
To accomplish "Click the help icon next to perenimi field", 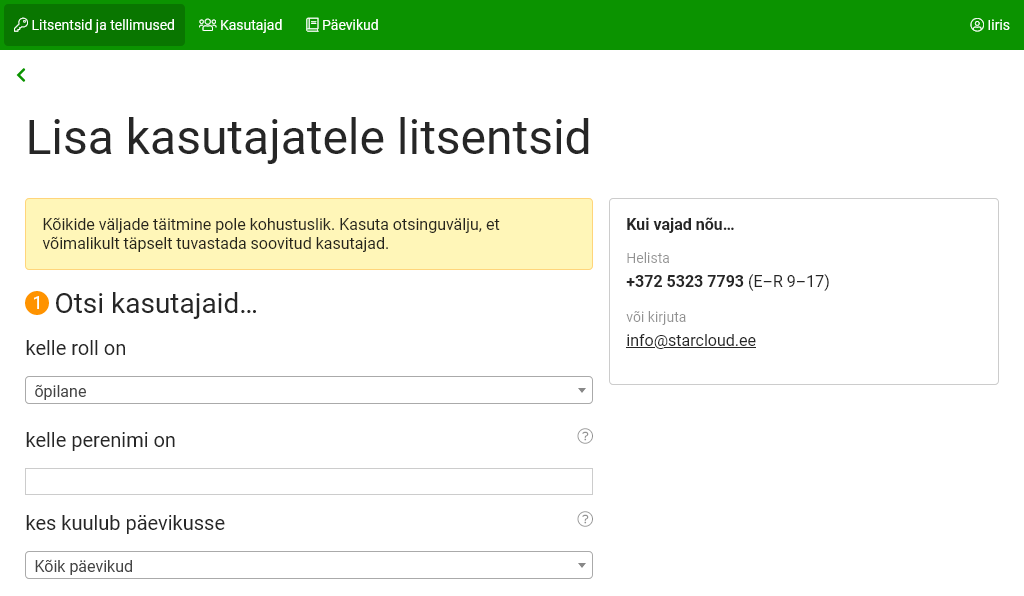I will click(x=585, y=436).
